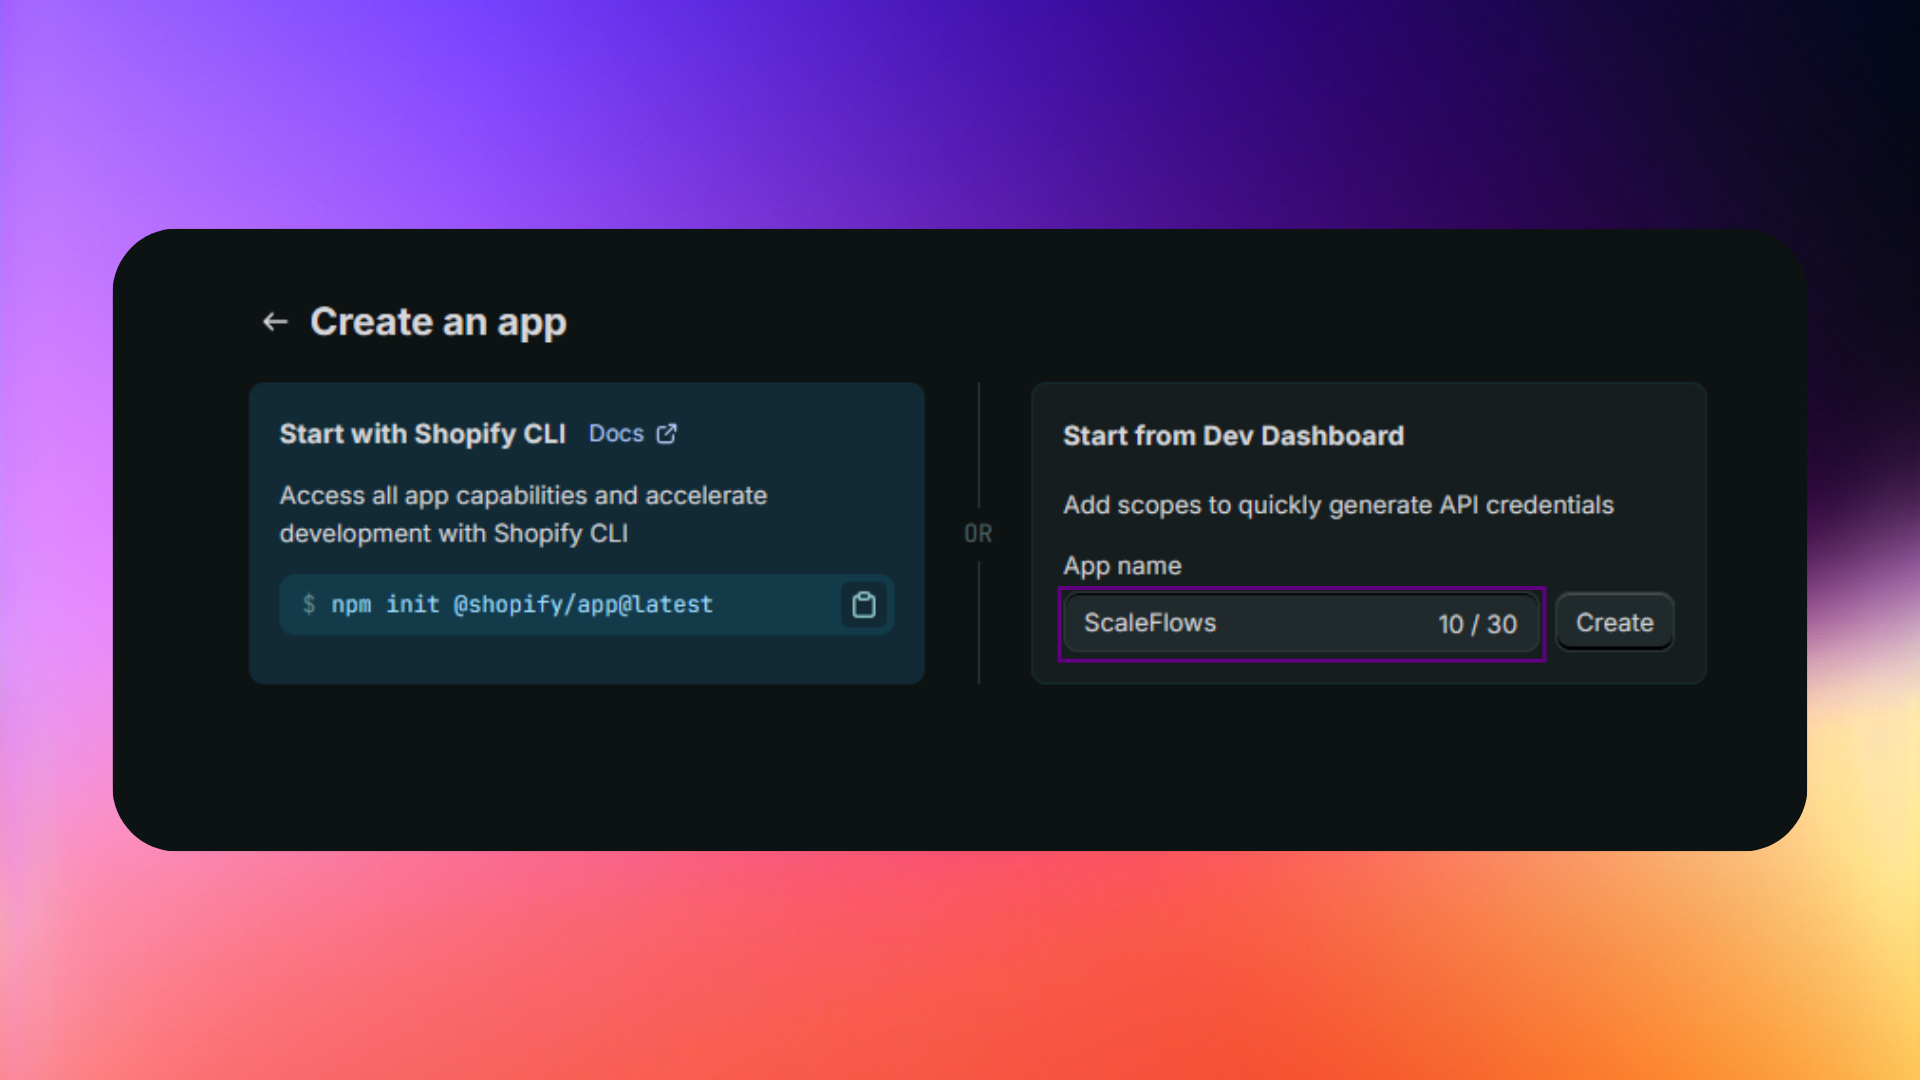Click the Start from Dev Dashboard heading

1233,436
